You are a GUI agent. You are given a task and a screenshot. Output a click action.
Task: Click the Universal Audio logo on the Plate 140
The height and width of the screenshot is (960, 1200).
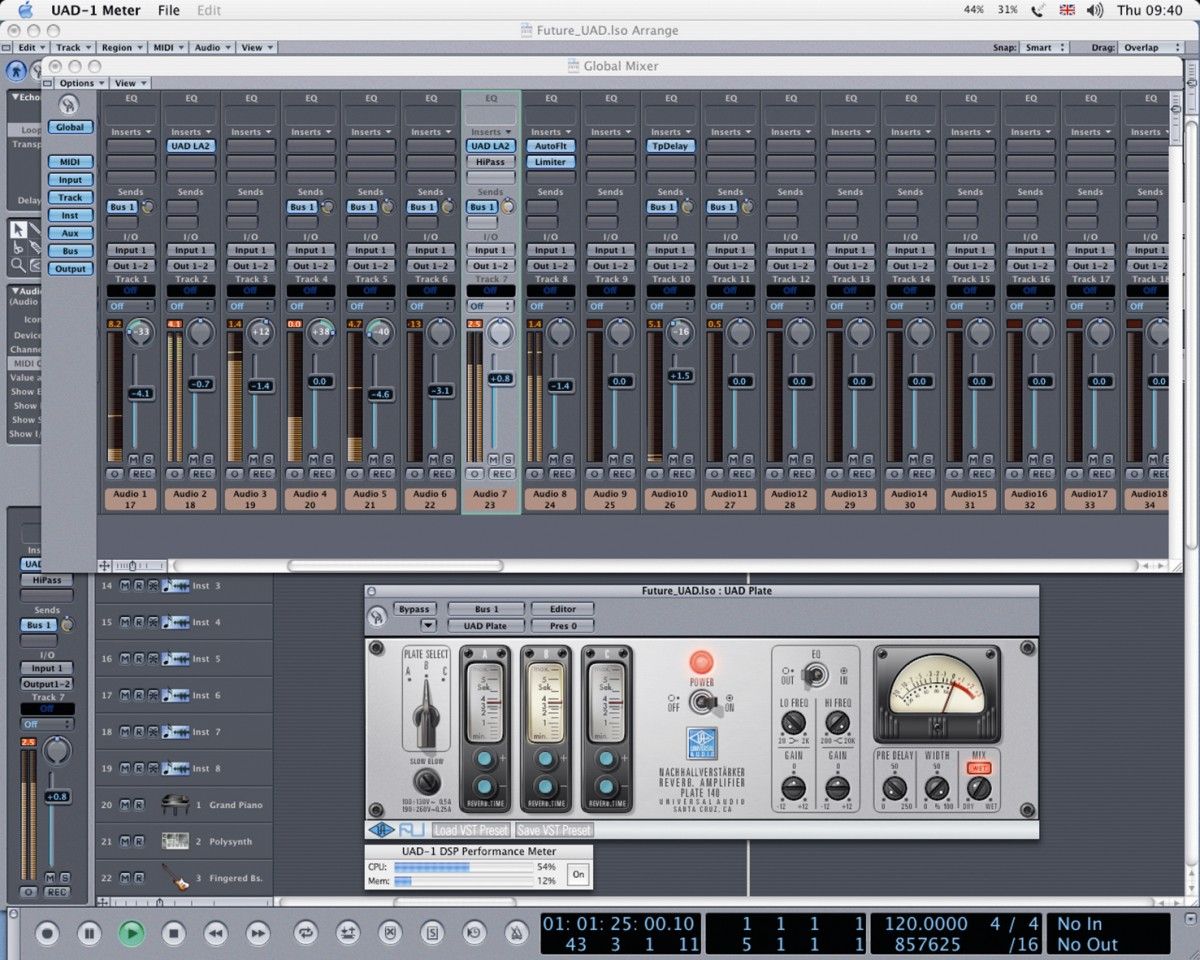[702, 743]
